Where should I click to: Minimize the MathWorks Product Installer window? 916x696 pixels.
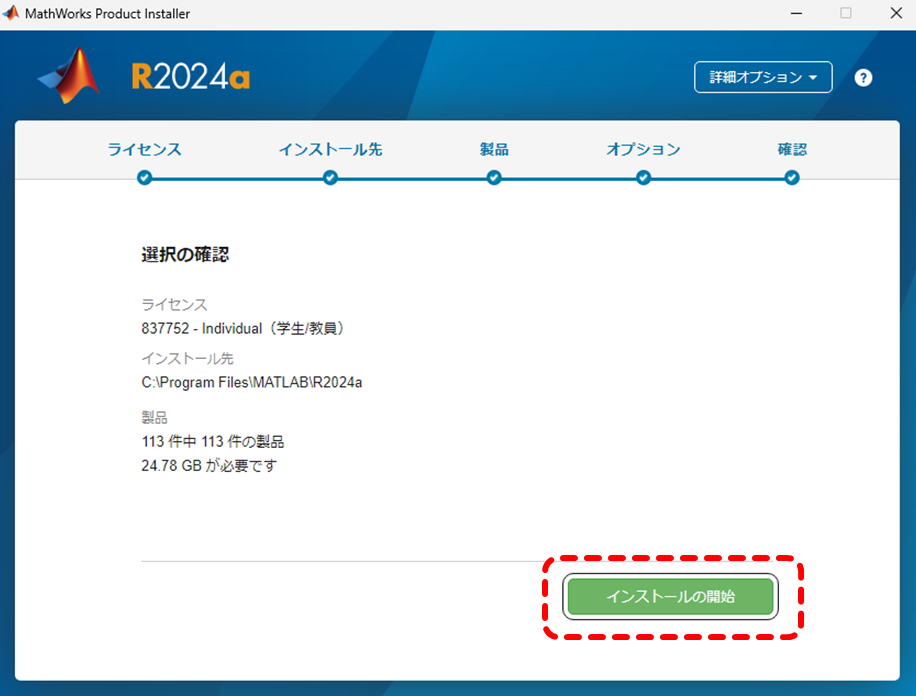796,13
